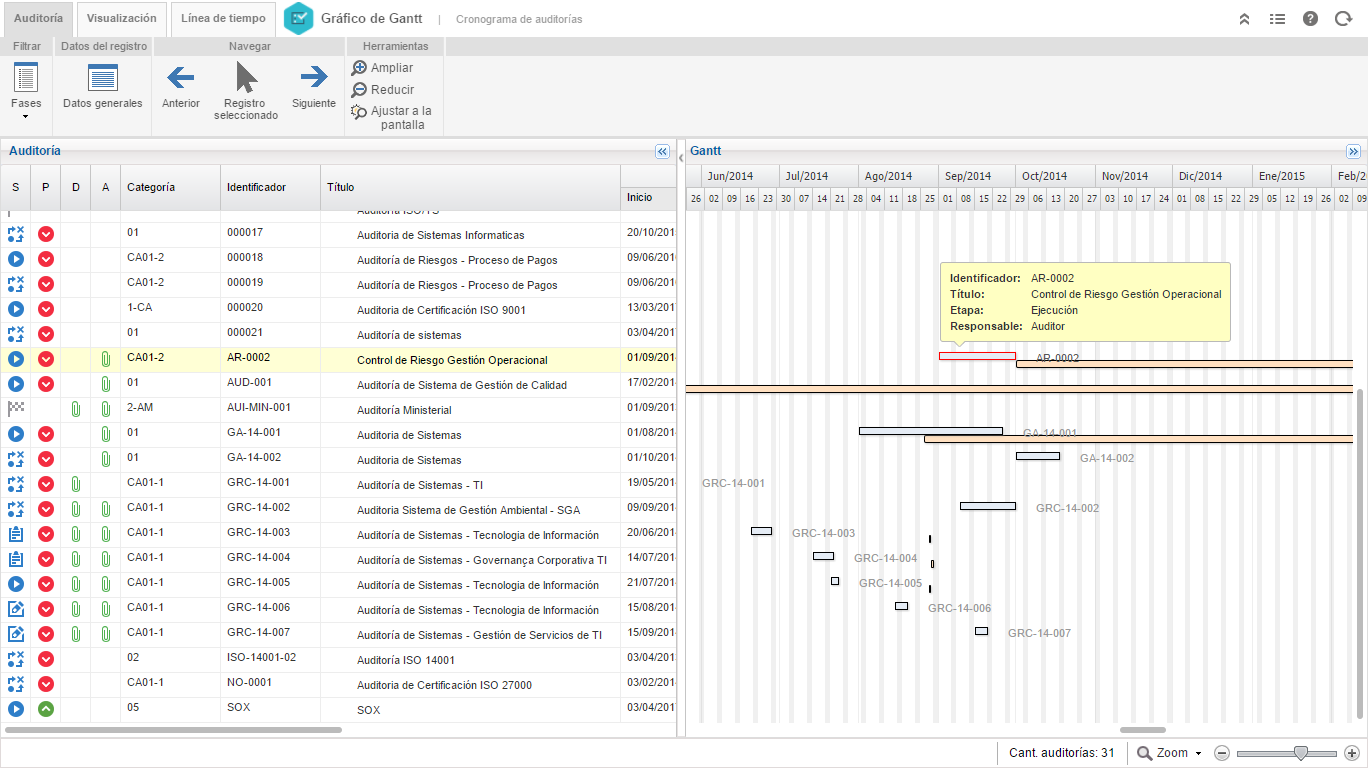Zoom in with Ampliar tool

tap(382, 68)
